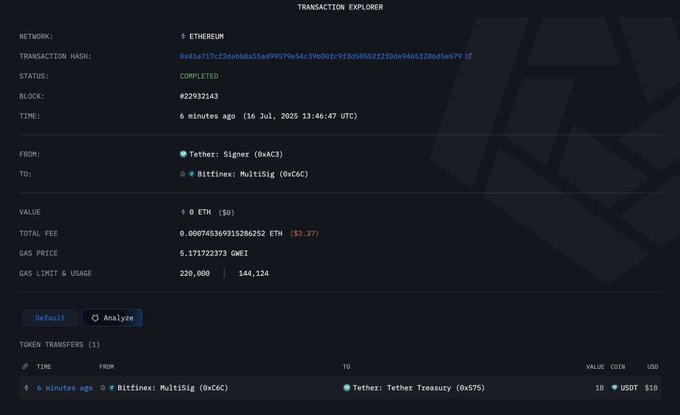
Task: Click gas price 5.171722373 GWEI
Action: click(214, 253)
